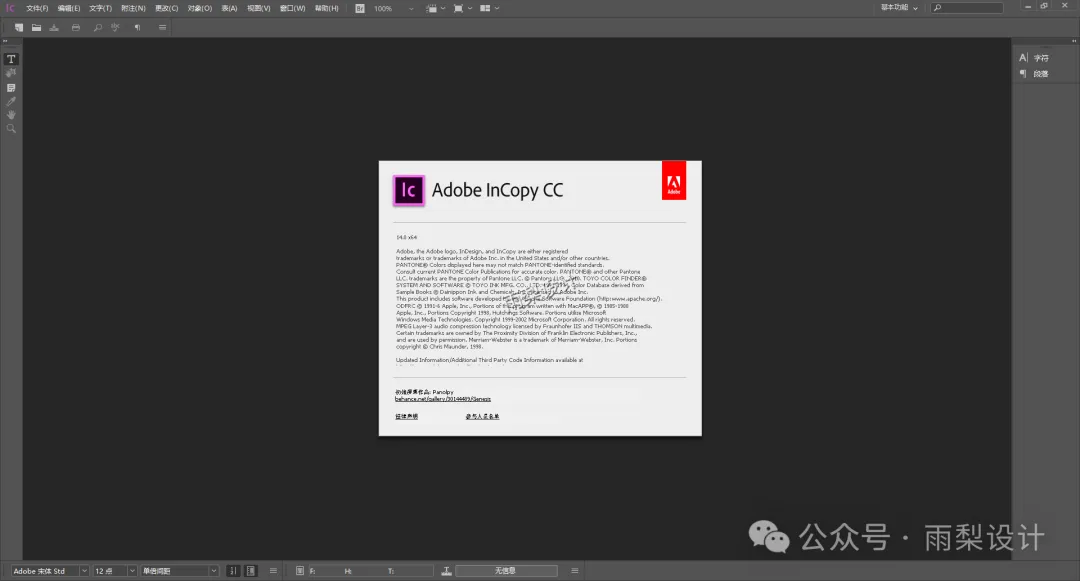This screenshot has height=581, width=1080.
Task: Click the legal notices link in About dialog
Action: (x=406, y=416)
